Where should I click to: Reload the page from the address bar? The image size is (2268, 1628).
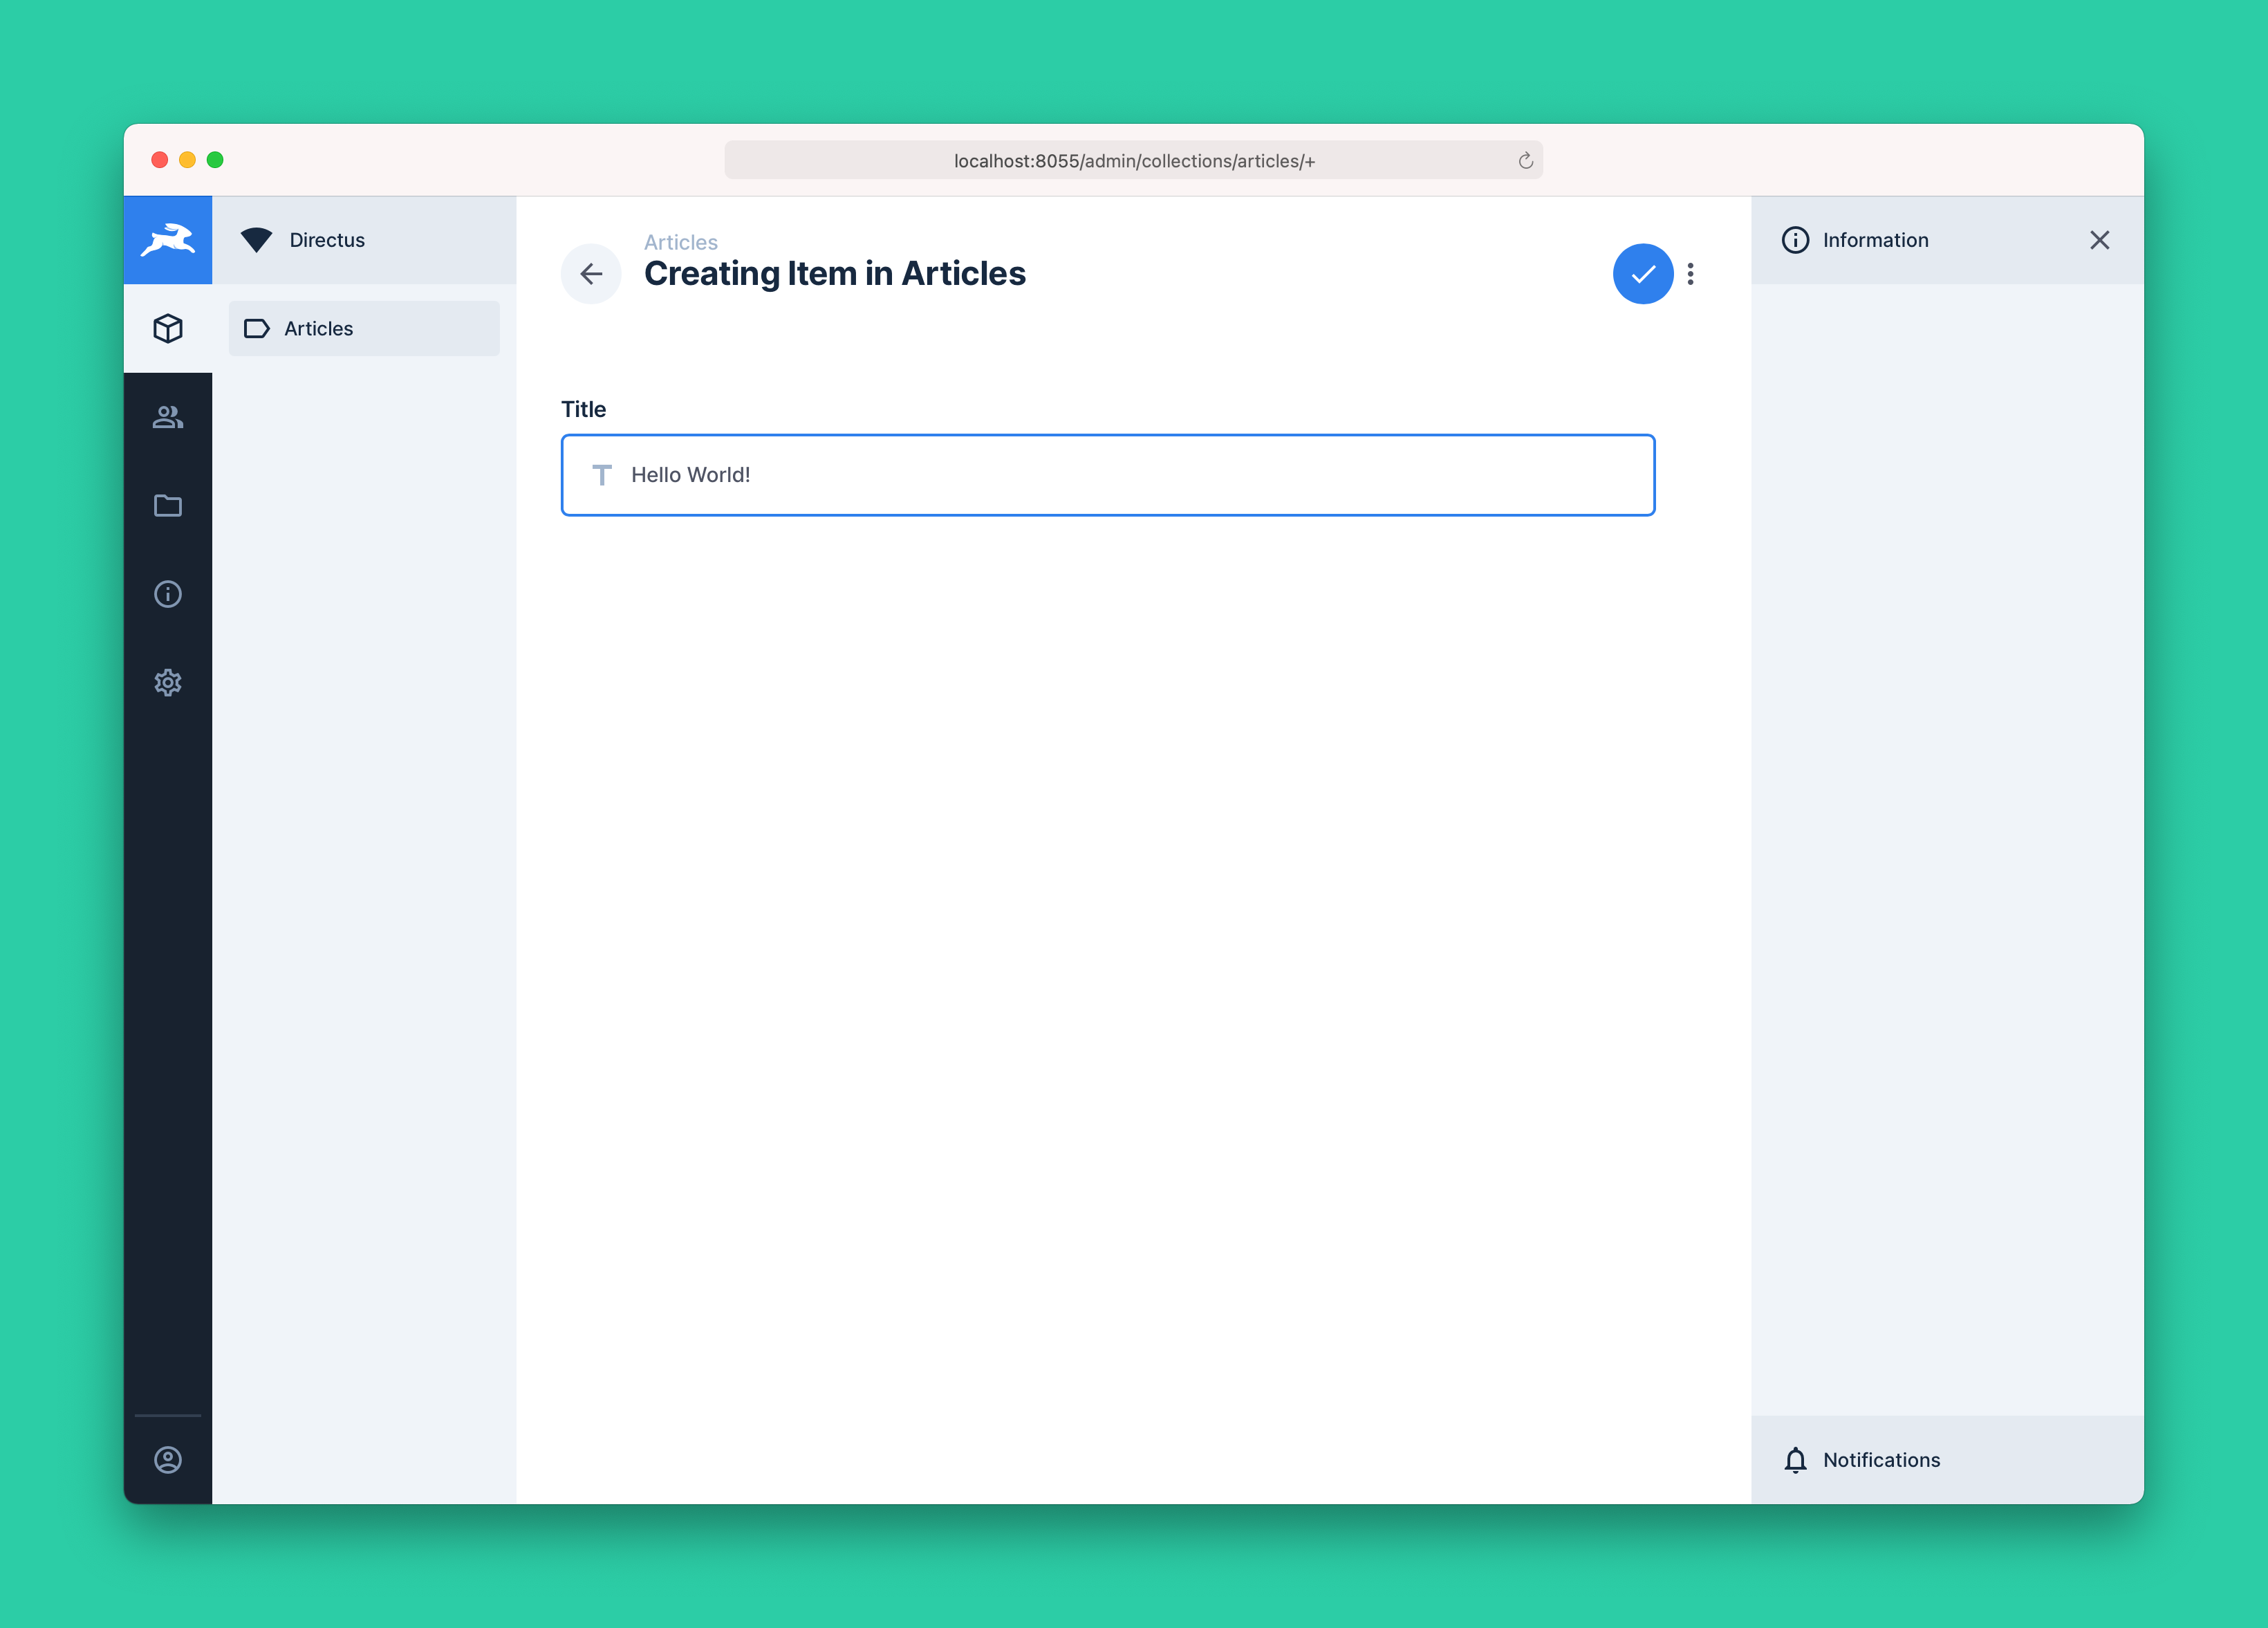coord(1525,161)
